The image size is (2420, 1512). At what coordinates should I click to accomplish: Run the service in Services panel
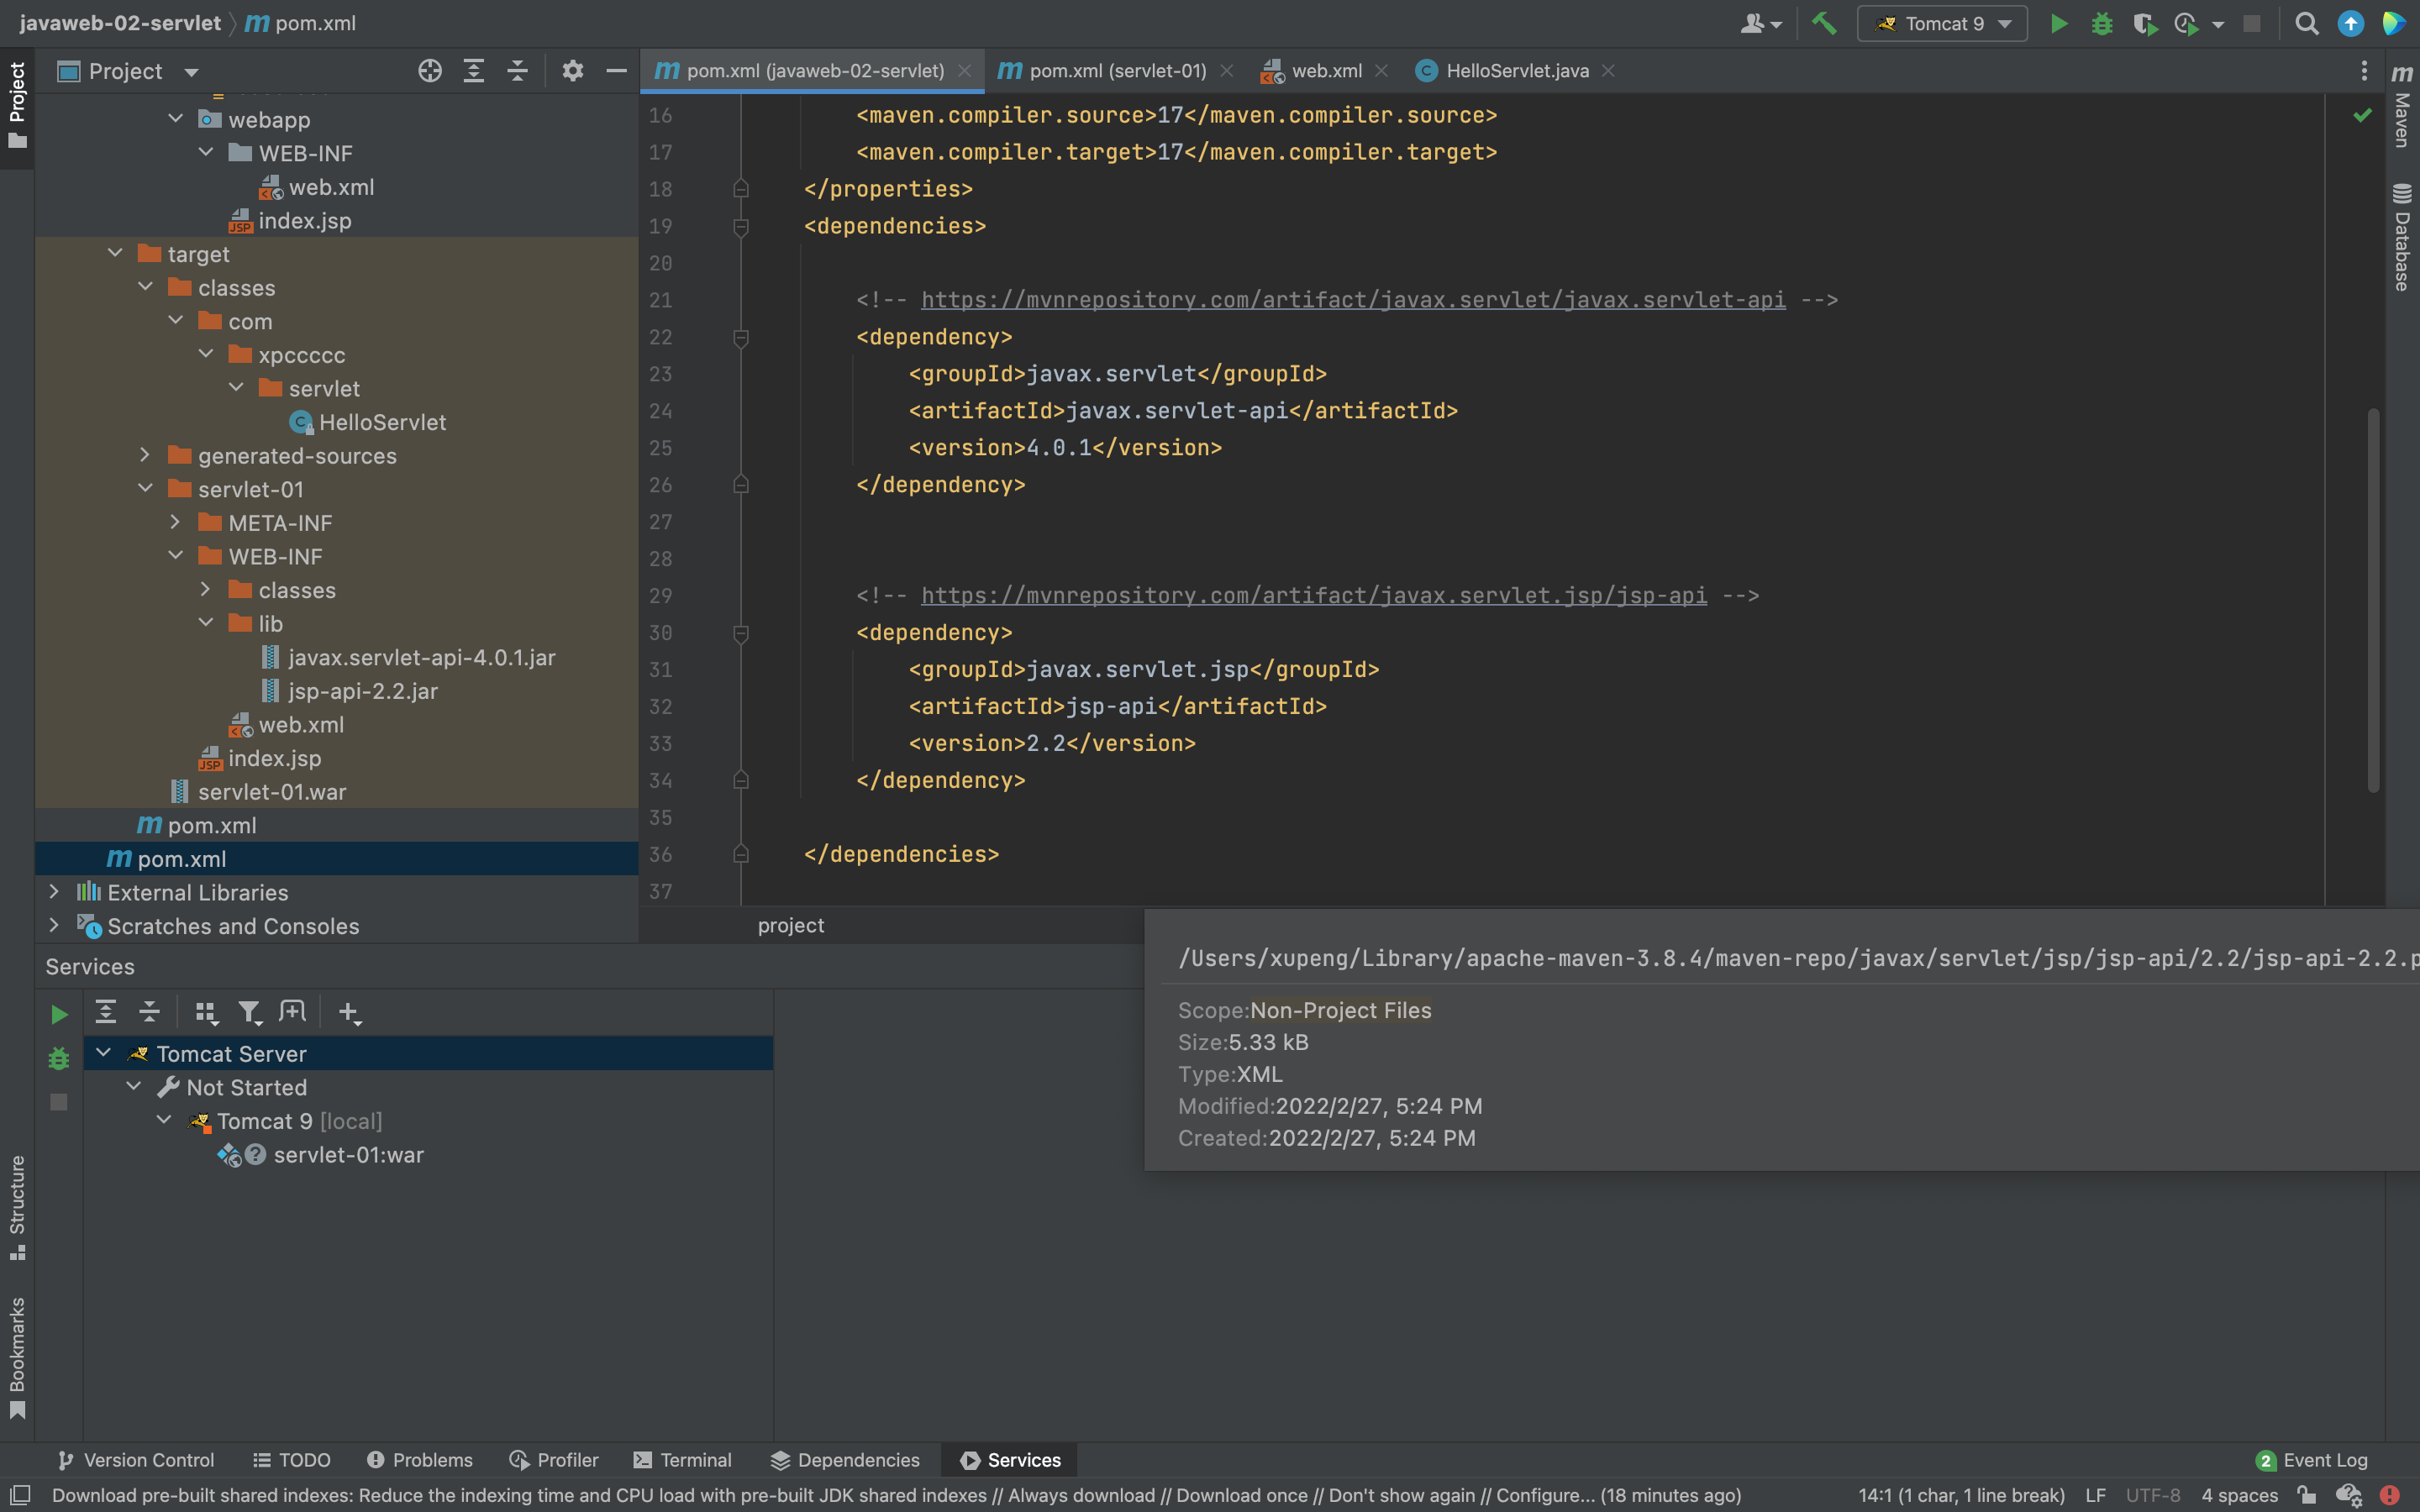click(59, 1014)
